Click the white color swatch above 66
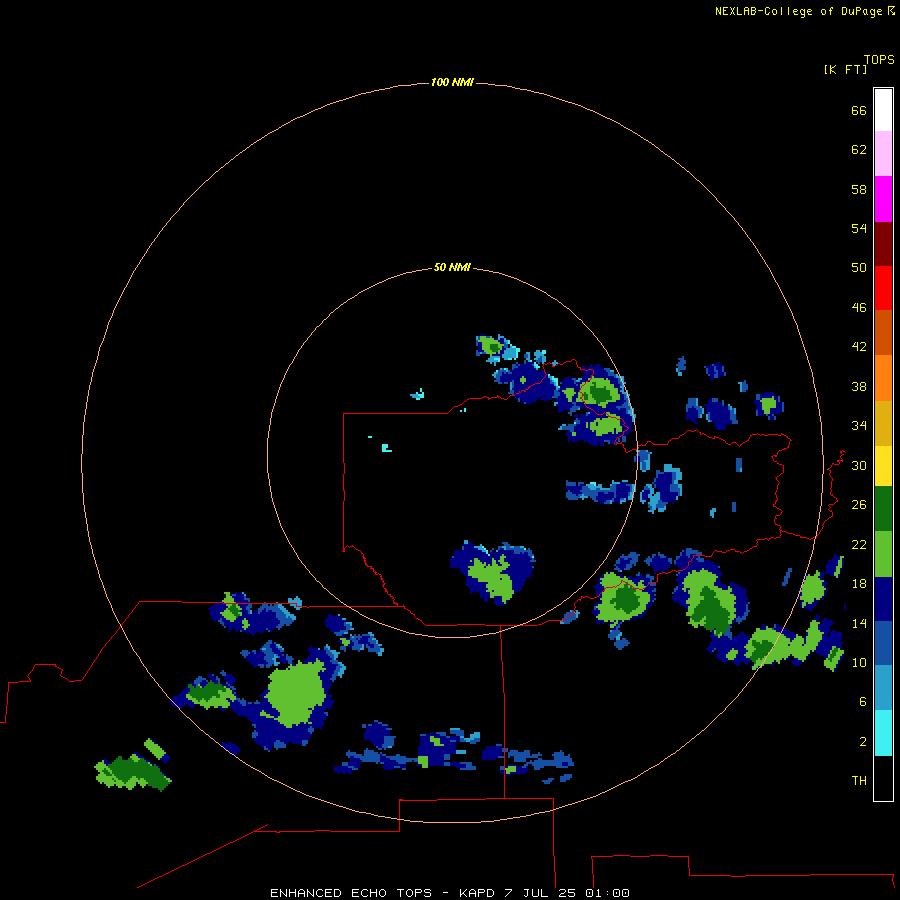900x900 pixels. point(883,110)
